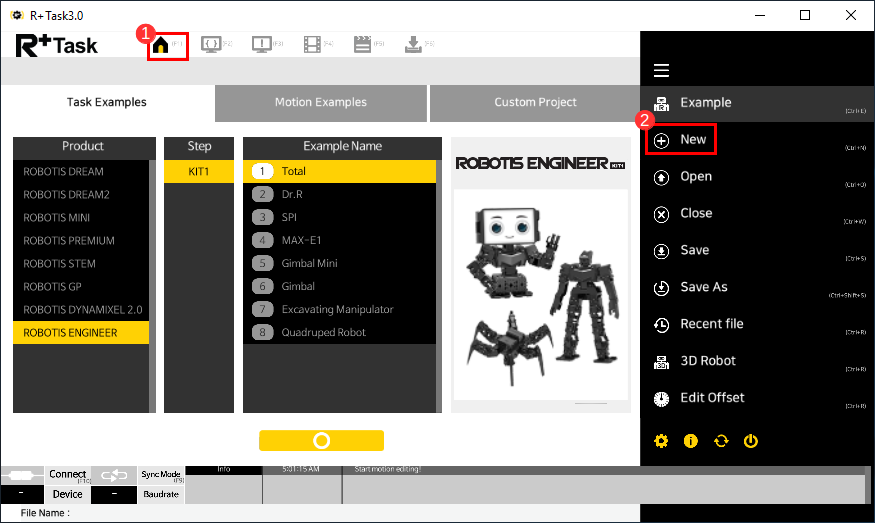Select KIT1 in the Step list

(199, 172)
